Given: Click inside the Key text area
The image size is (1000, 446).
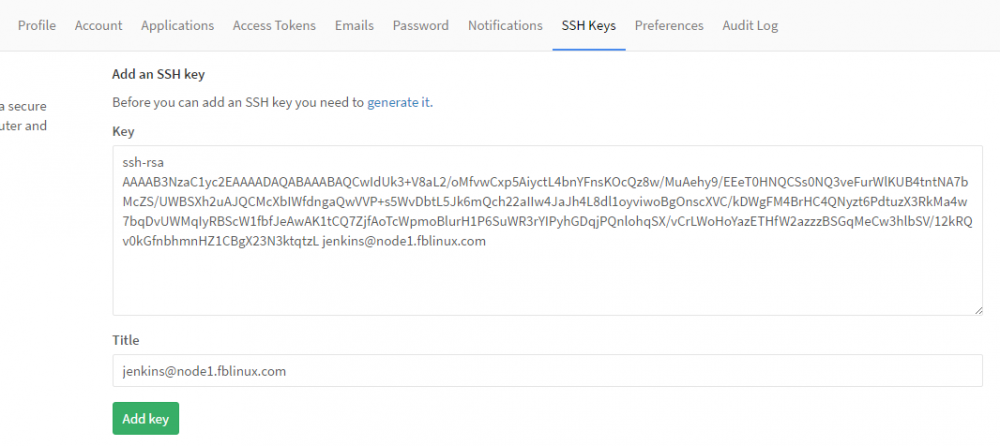Looking at the screenshot, I should click(x=547, y=285).
